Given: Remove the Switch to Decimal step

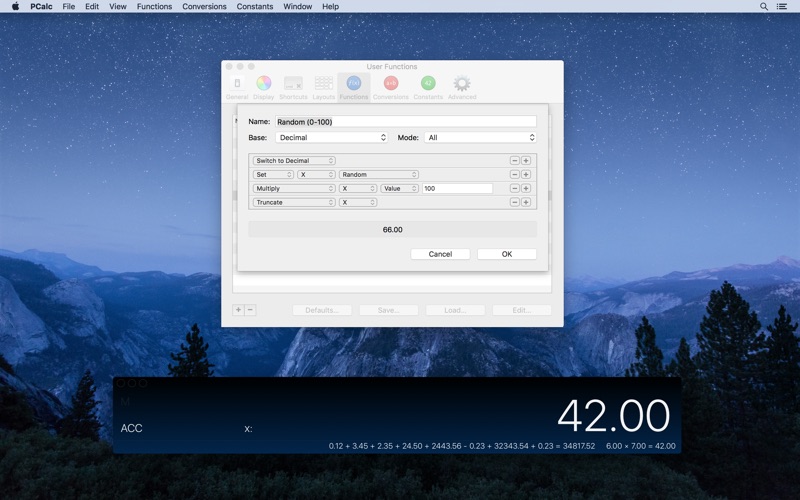Looking at the screenshot, I should point(514,160).
